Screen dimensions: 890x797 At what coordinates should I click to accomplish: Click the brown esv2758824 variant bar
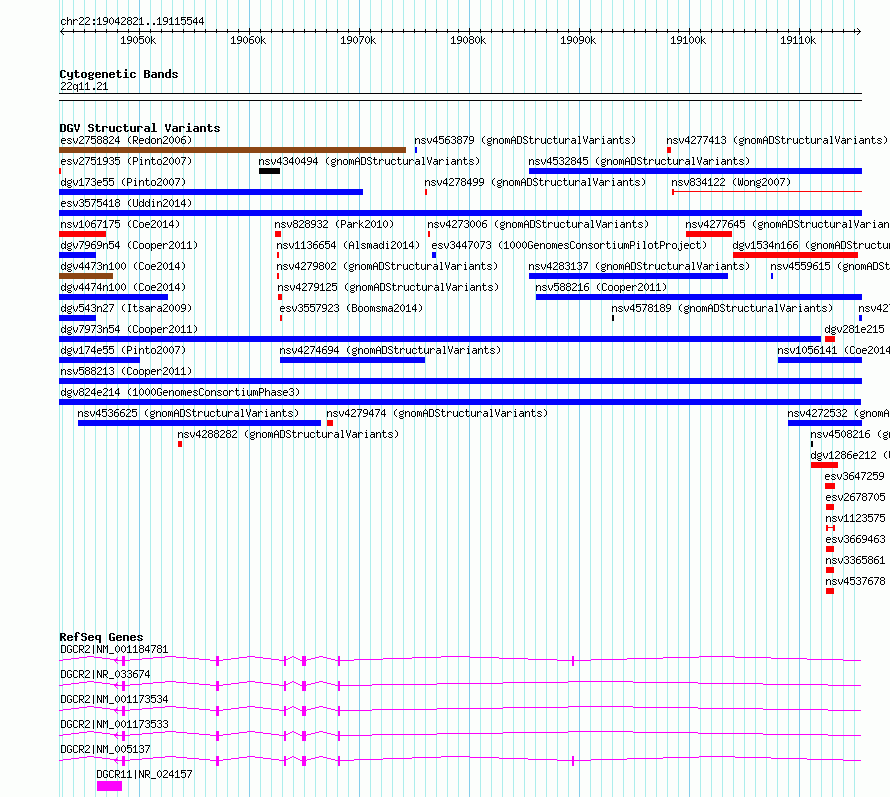coord(233,150)
